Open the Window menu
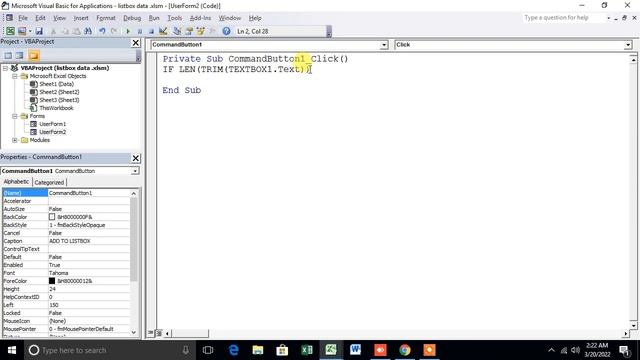 pyautogui.click(x=230, y=18)
